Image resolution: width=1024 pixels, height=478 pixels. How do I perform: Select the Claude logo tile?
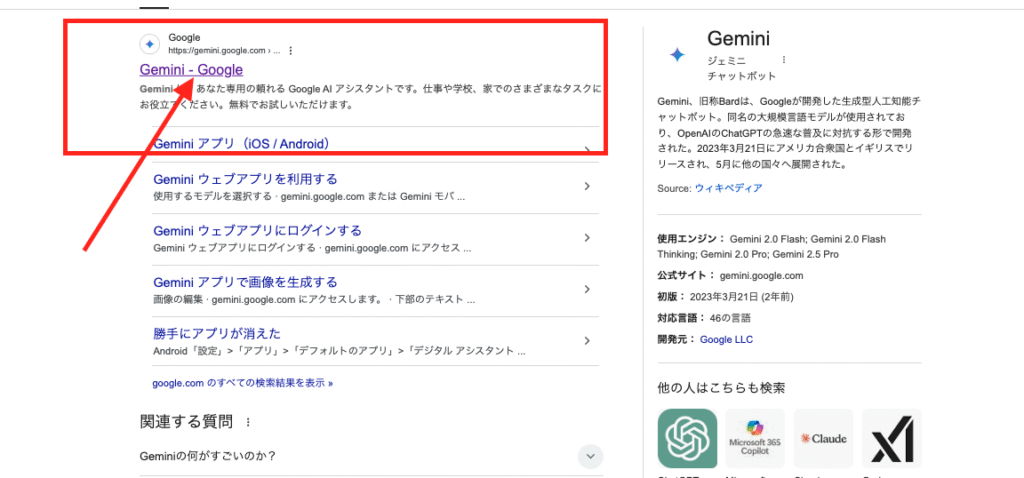click(823, 438)
